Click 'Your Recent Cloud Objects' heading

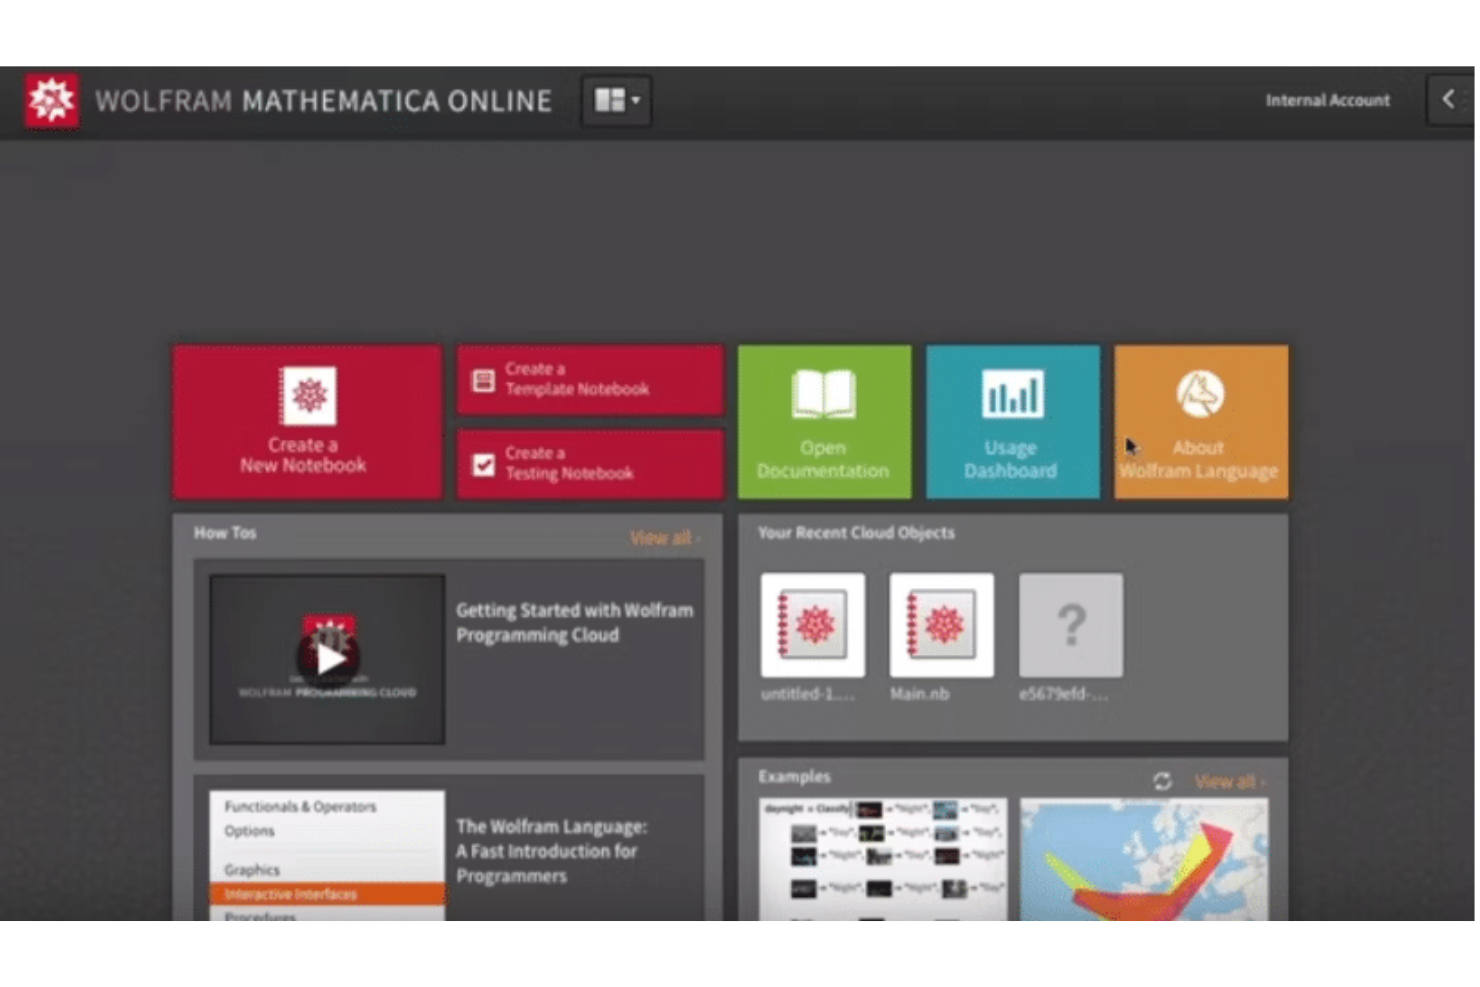[x=856, y=533]
